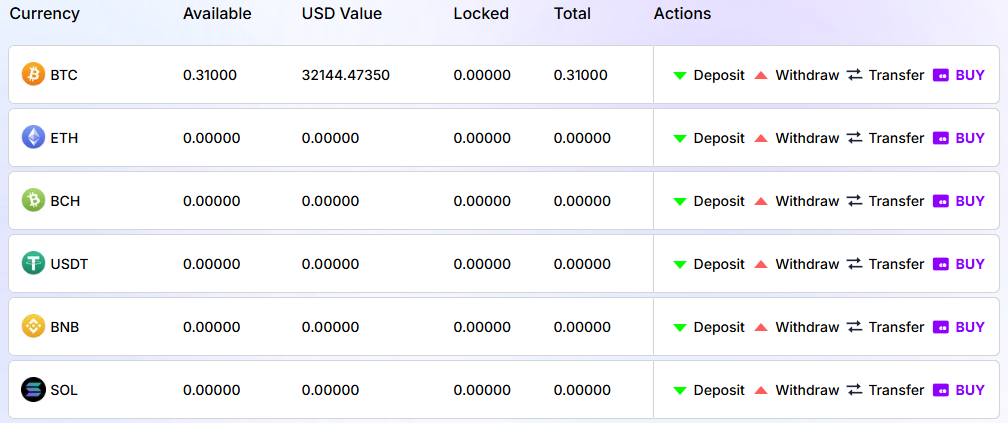Click the purple wallet icon for USDT
This screenshot has height=423, width=1008.
(941, 264)
